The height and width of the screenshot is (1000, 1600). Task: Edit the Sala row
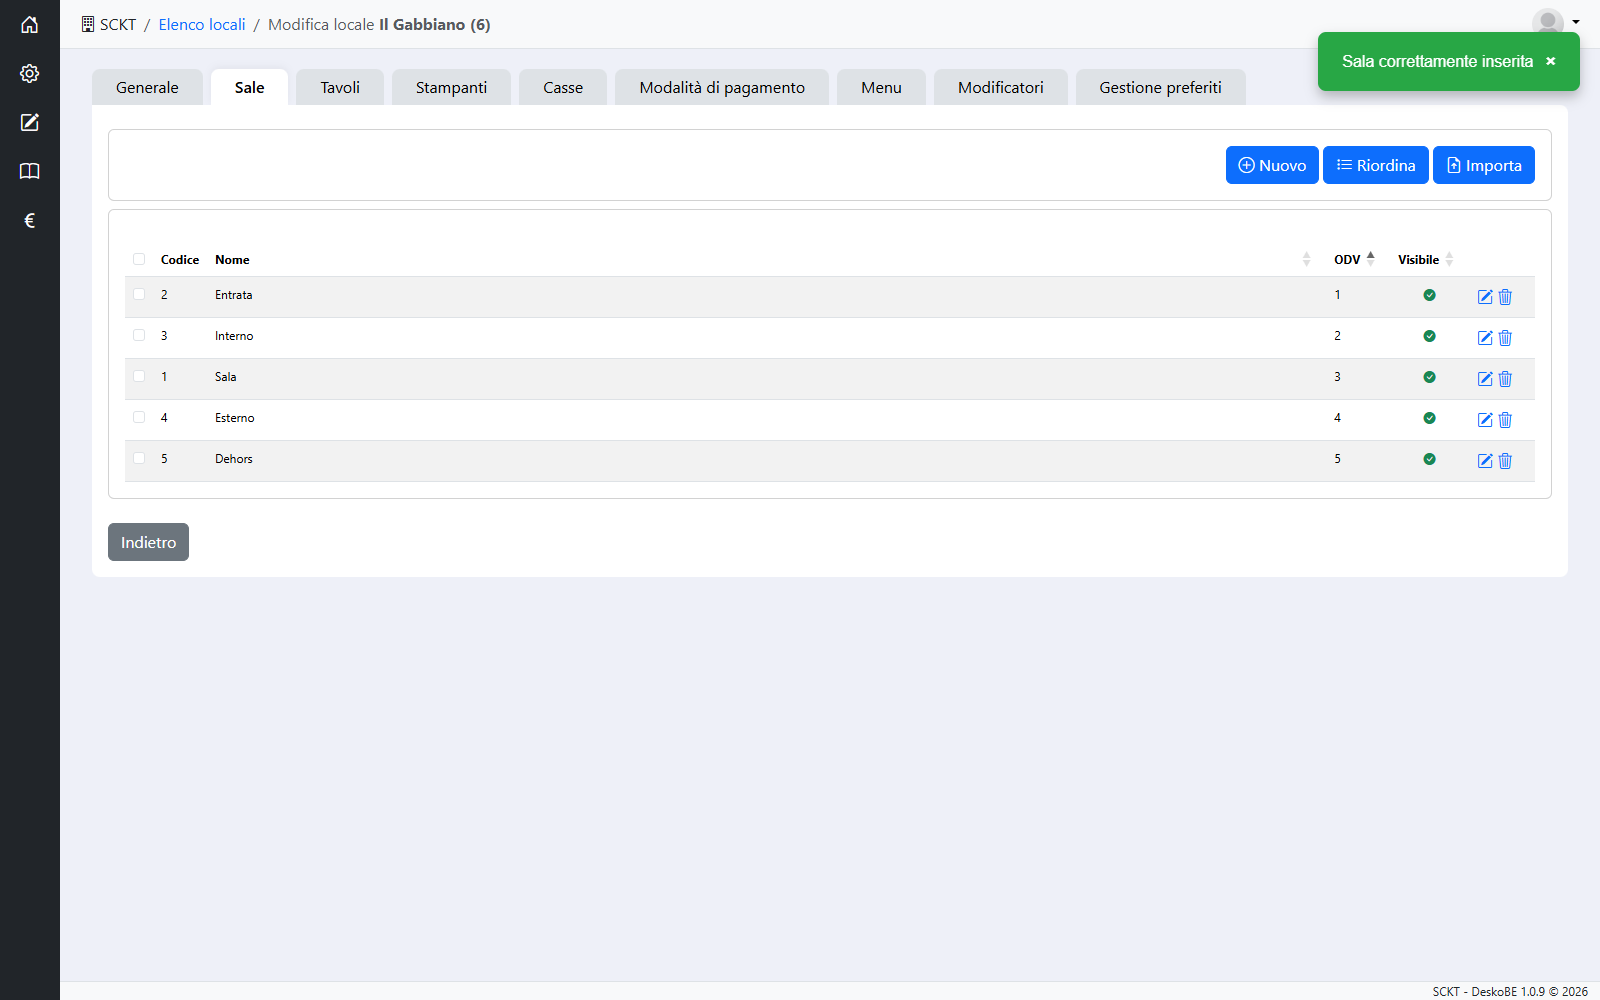point(1485,379)
